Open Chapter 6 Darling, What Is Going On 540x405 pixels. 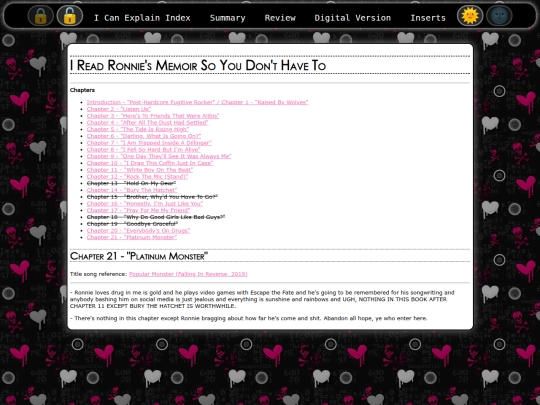tap(144, 136)
